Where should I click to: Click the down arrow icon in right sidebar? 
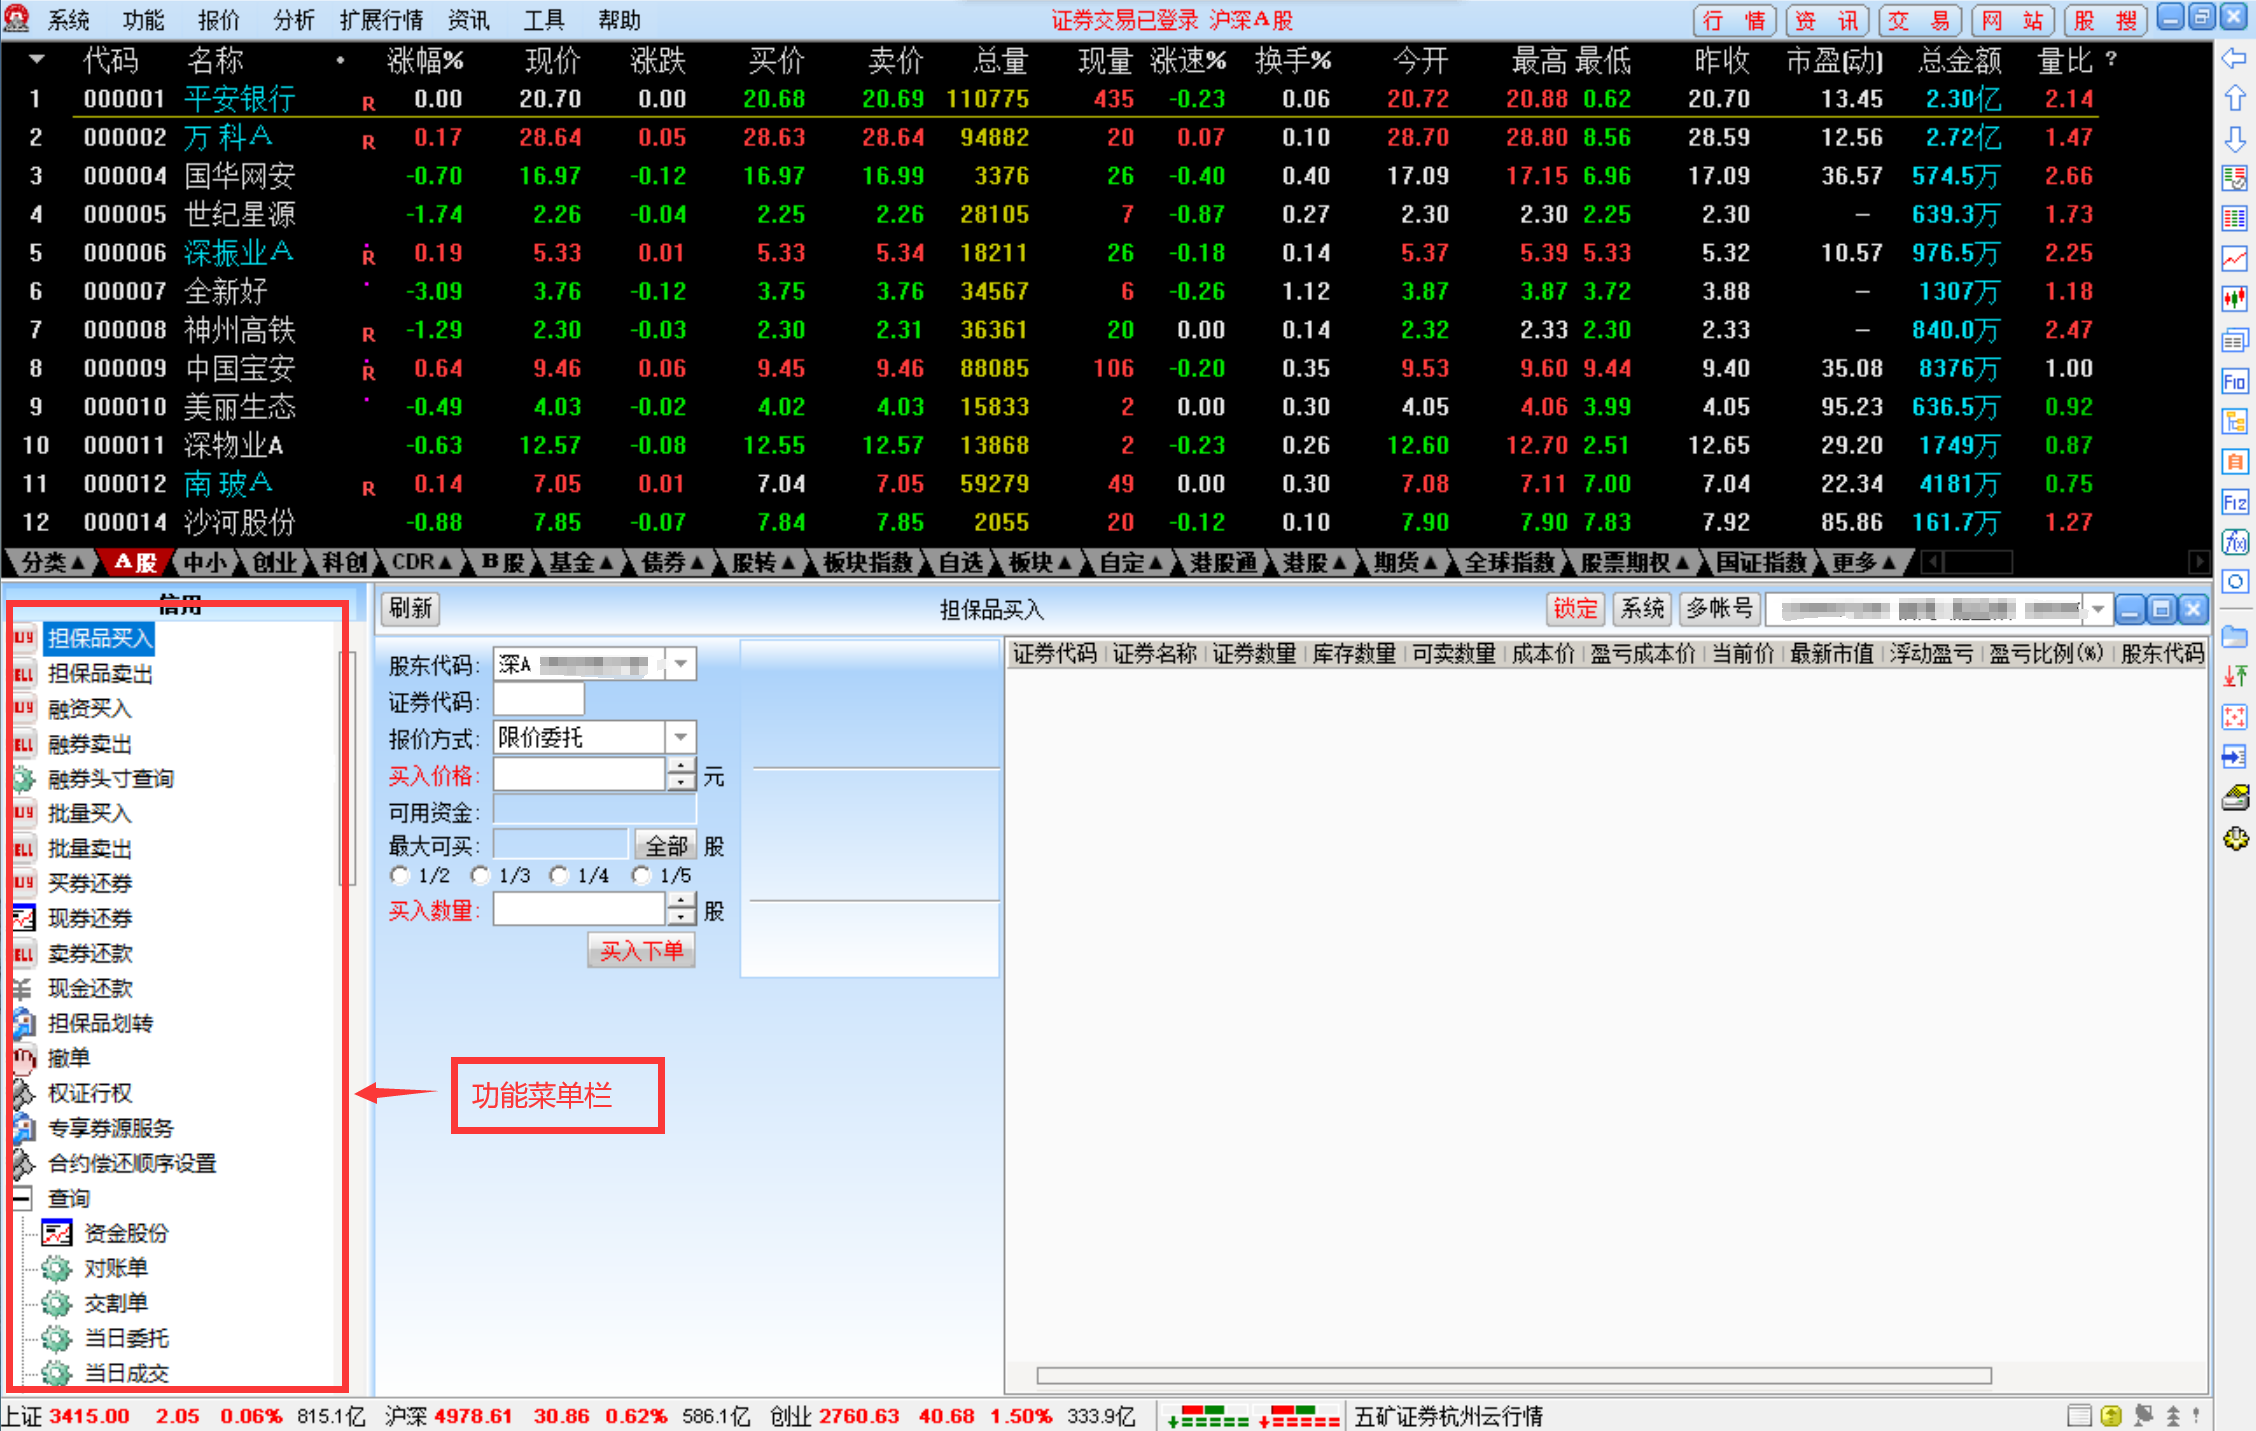pyautogui.click(x=2234, y=139)
